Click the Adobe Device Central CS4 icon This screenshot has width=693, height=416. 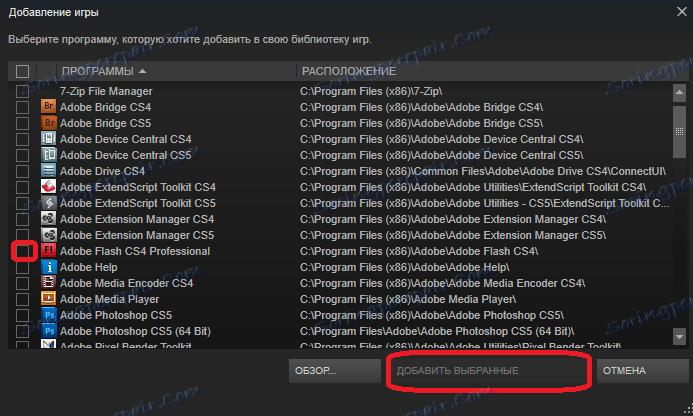click(x=49, y=138)
